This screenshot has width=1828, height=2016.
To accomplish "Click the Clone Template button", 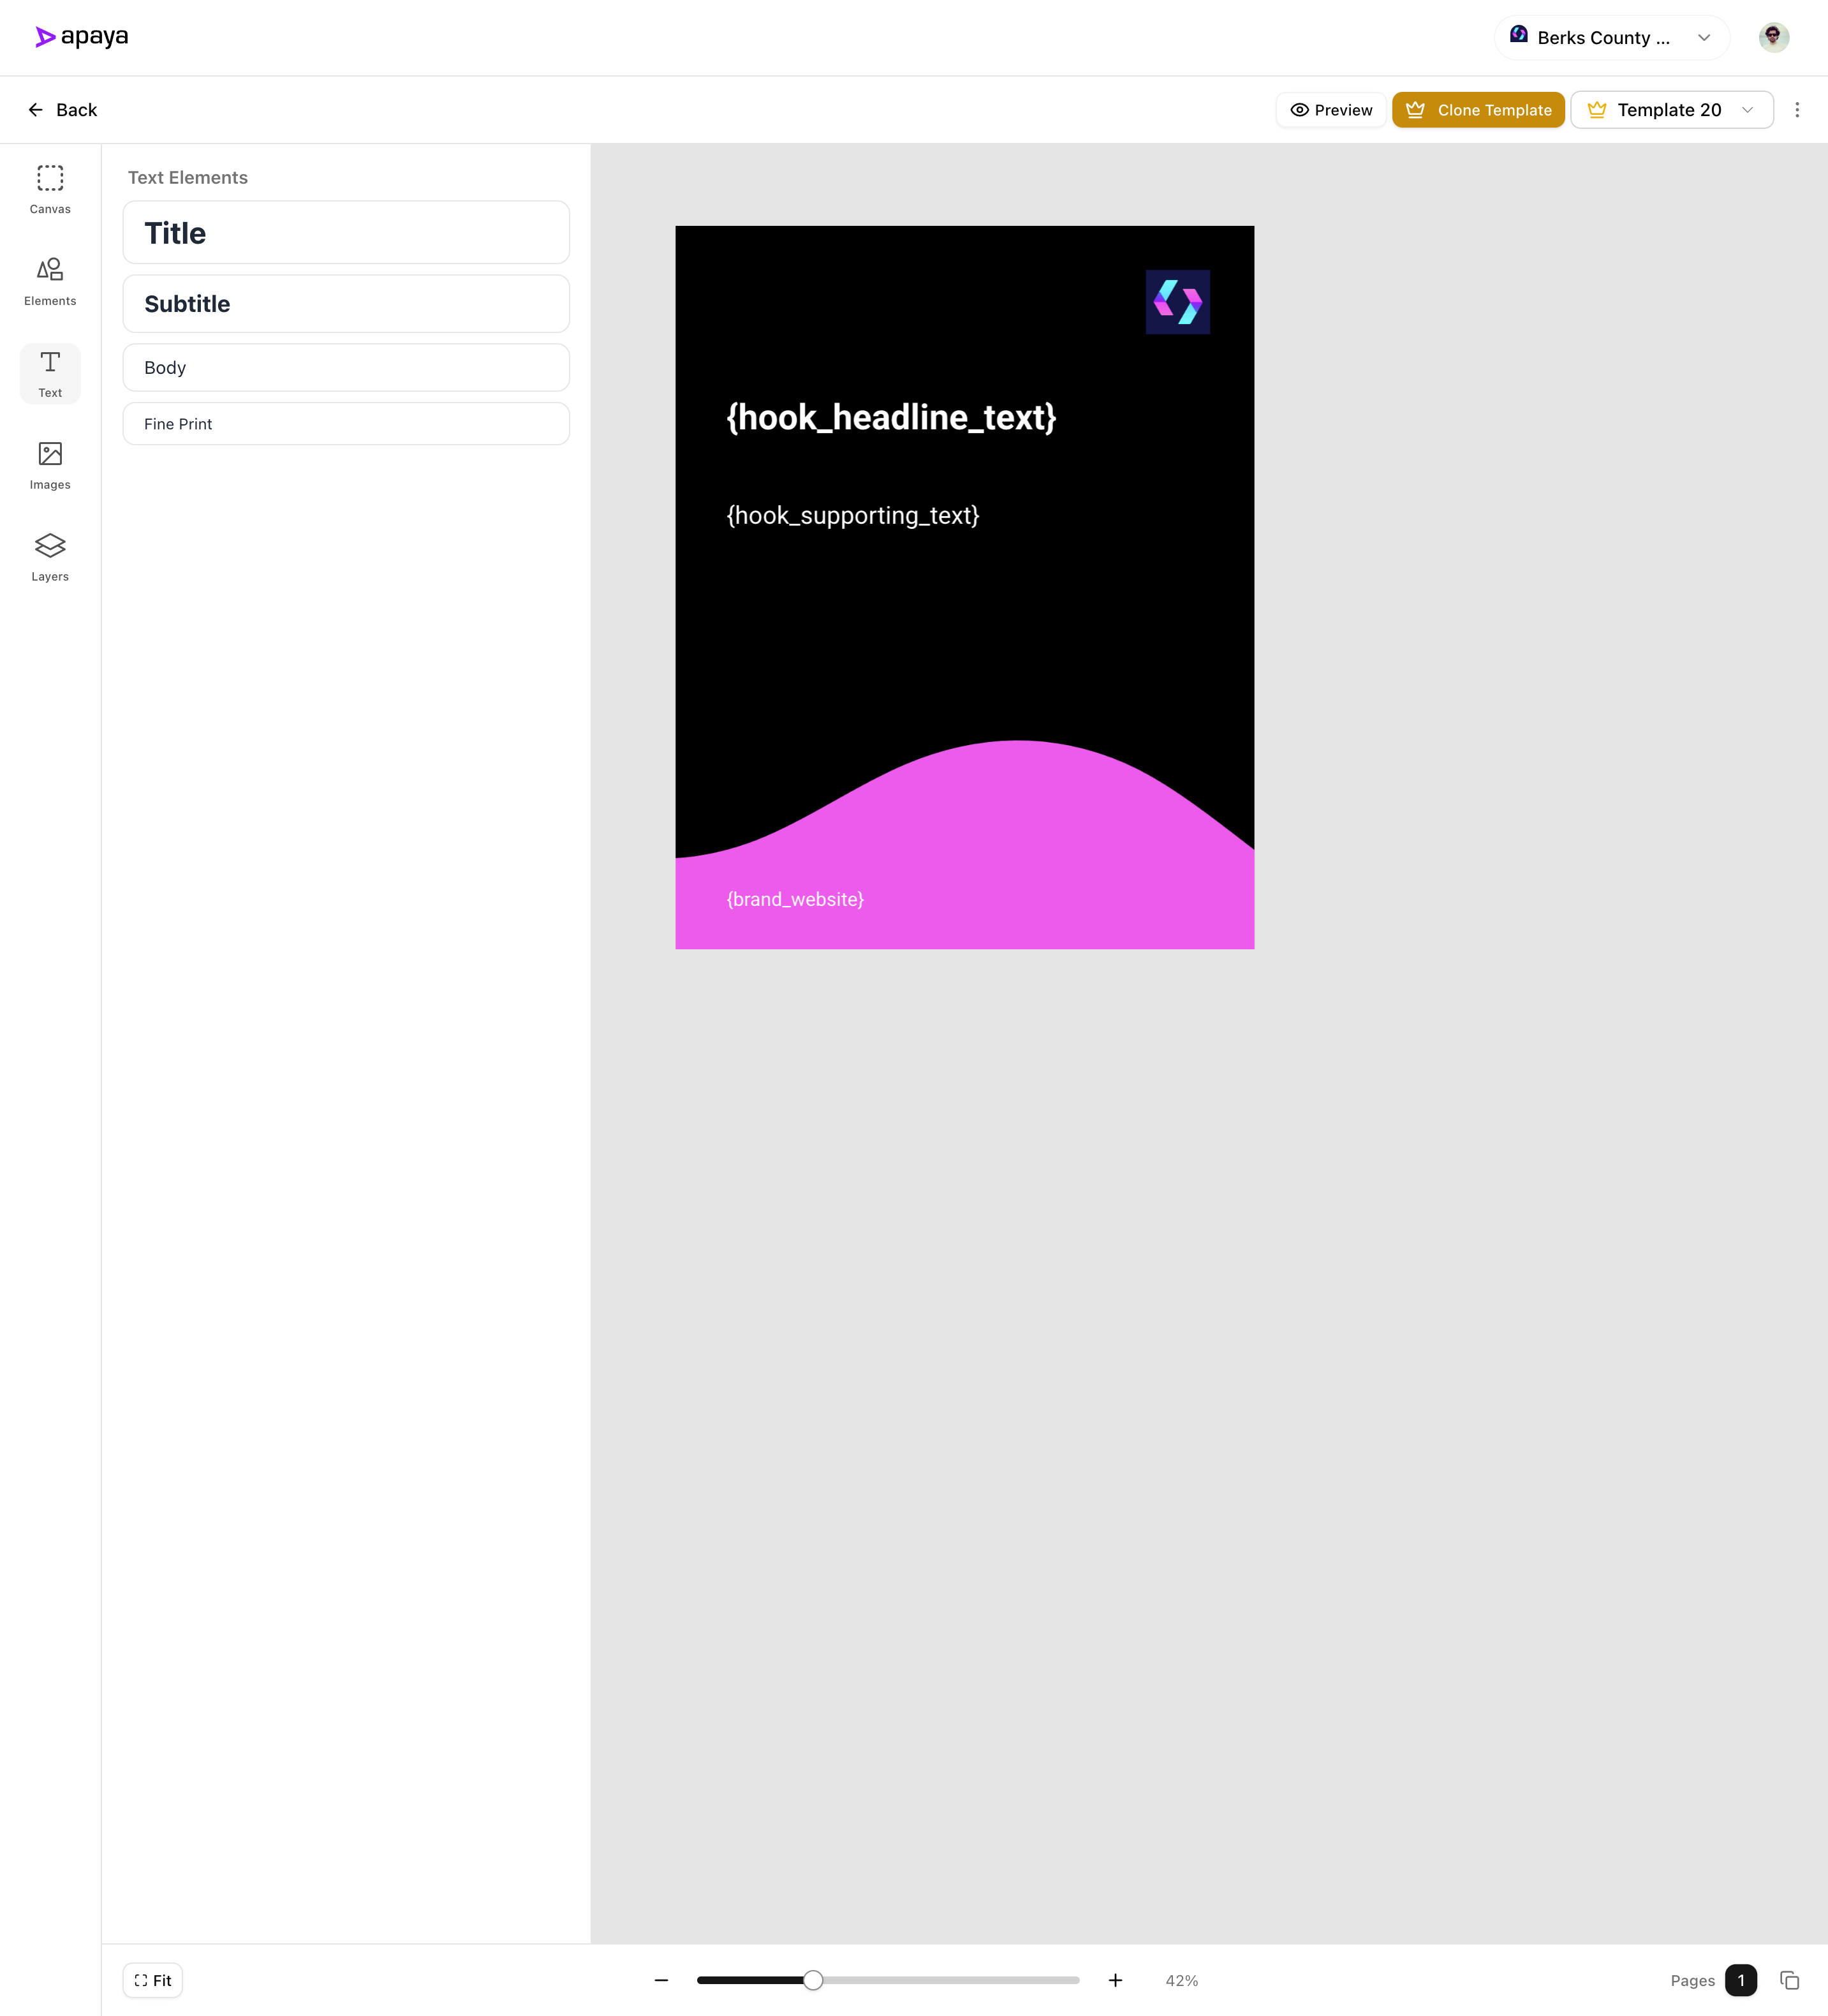I will point(1478,110).
